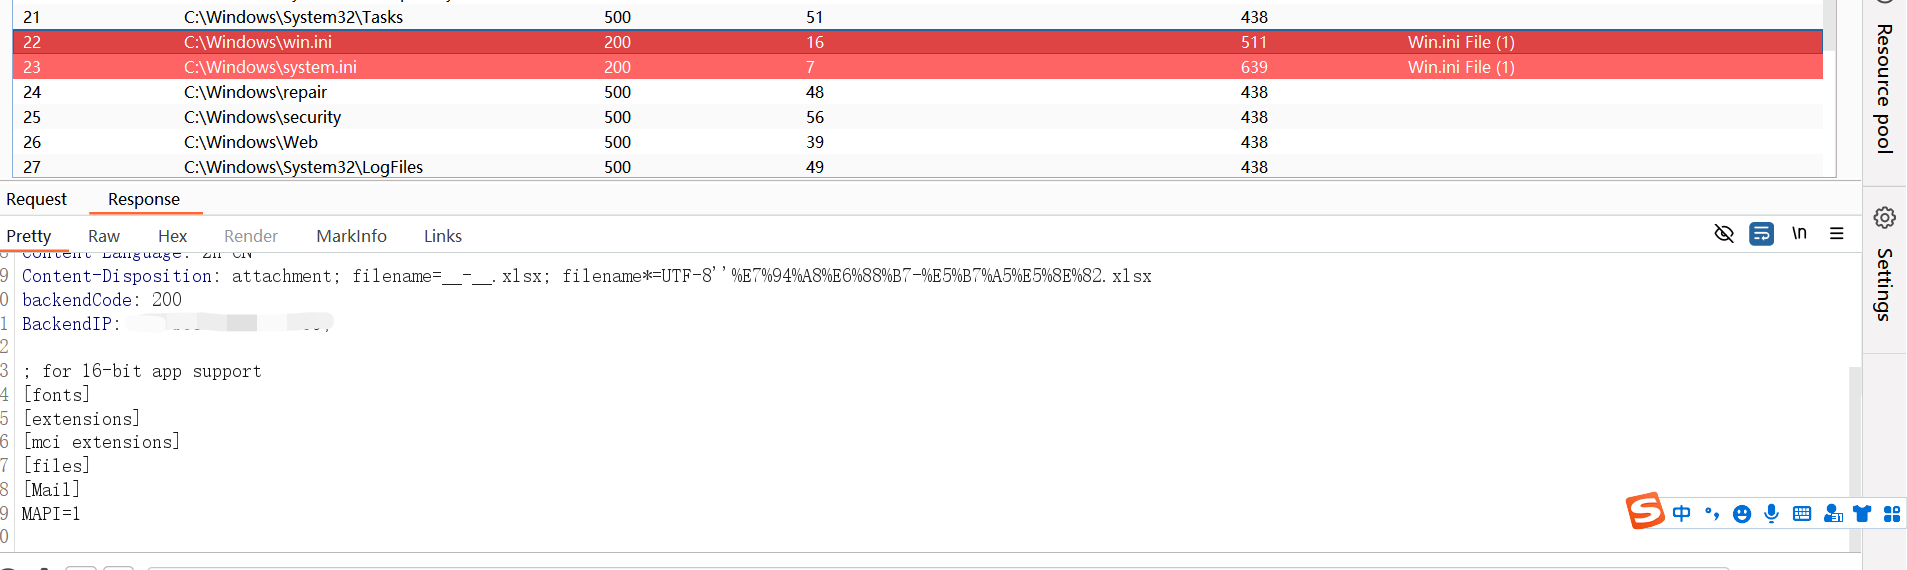Image resolution: width=1907 pixels, height=570 pixels.
Task: Click 'Win.ini File (1)' in row 23
Action: 1461,67
